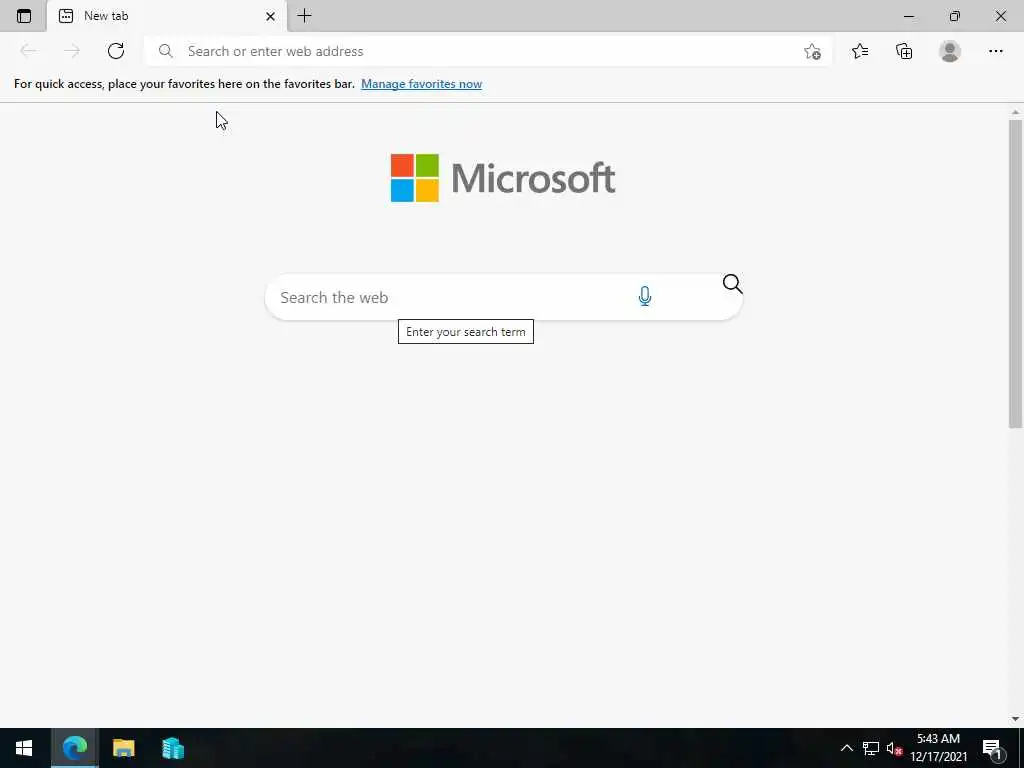Open the muted volume tray icon
The image size is (1024, 768).
(x=894, y=748)
